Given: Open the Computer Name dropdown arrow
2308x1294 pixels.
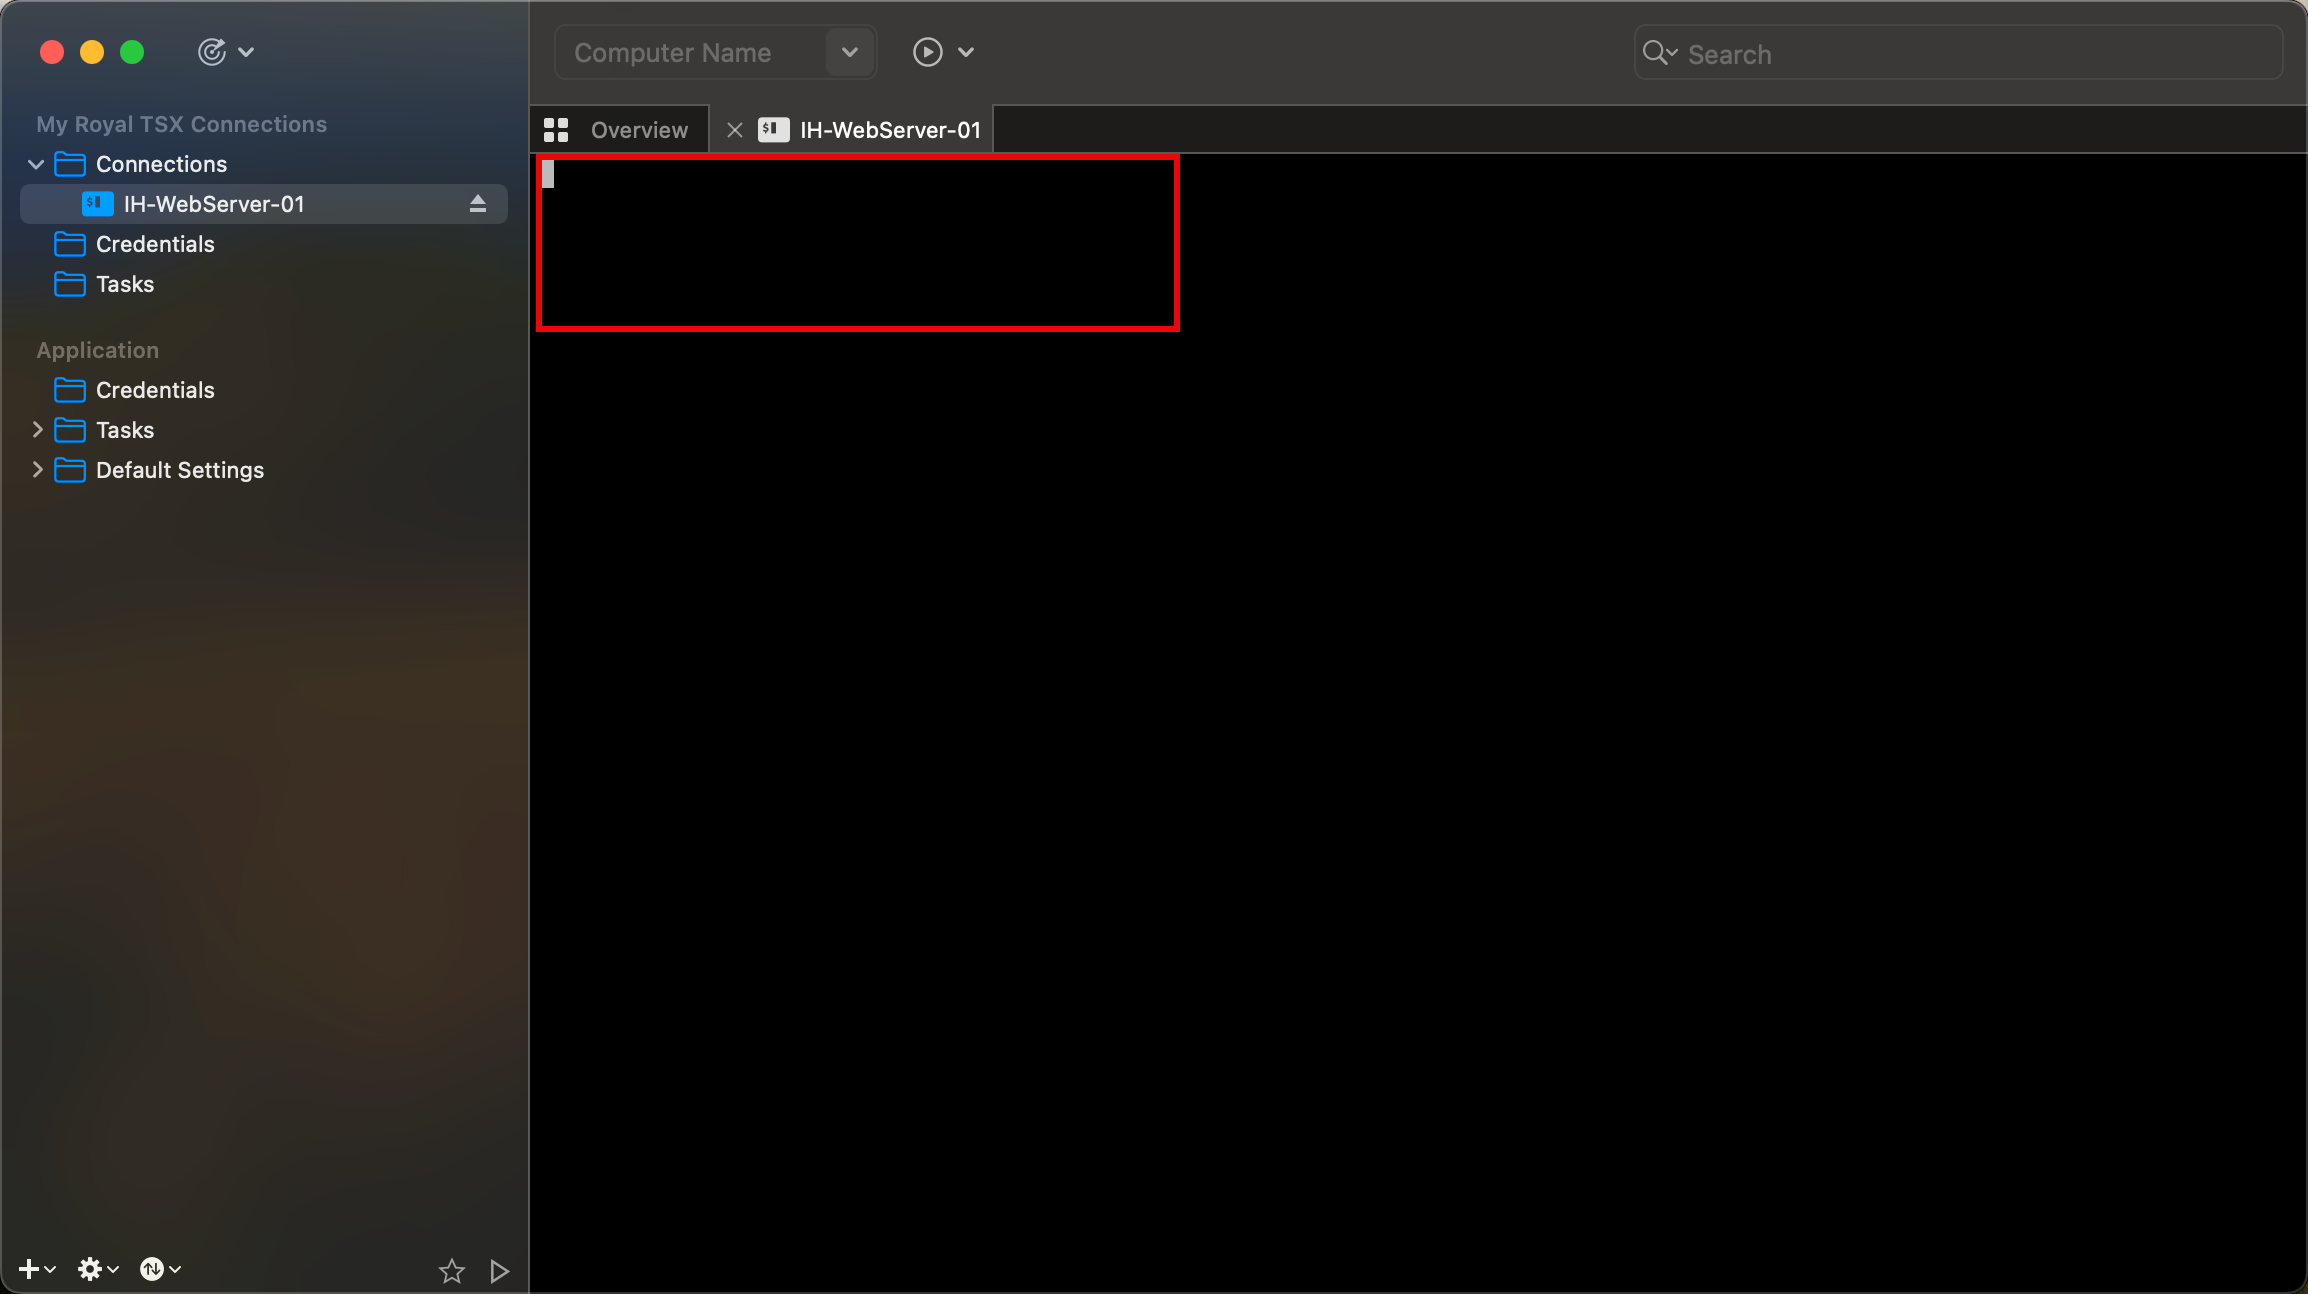Looking at the screenshot, I should click(x=850, y=52).
